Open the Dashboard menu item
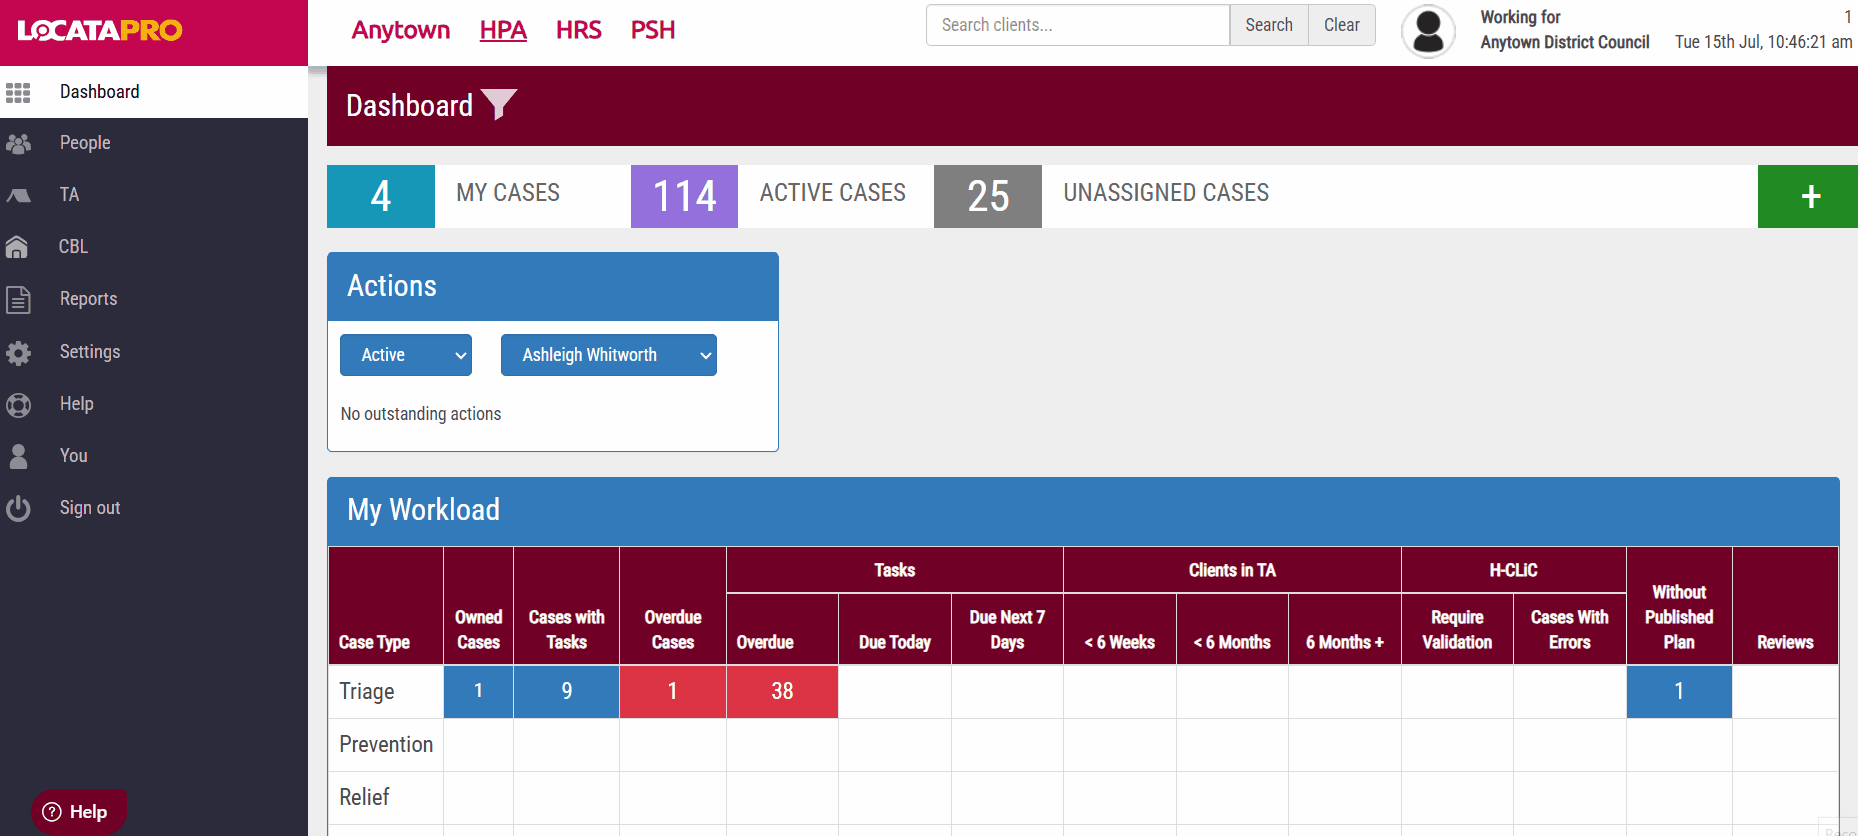Image resolution: width=1858 pixels, height=836 pixels. coord(154,92)
